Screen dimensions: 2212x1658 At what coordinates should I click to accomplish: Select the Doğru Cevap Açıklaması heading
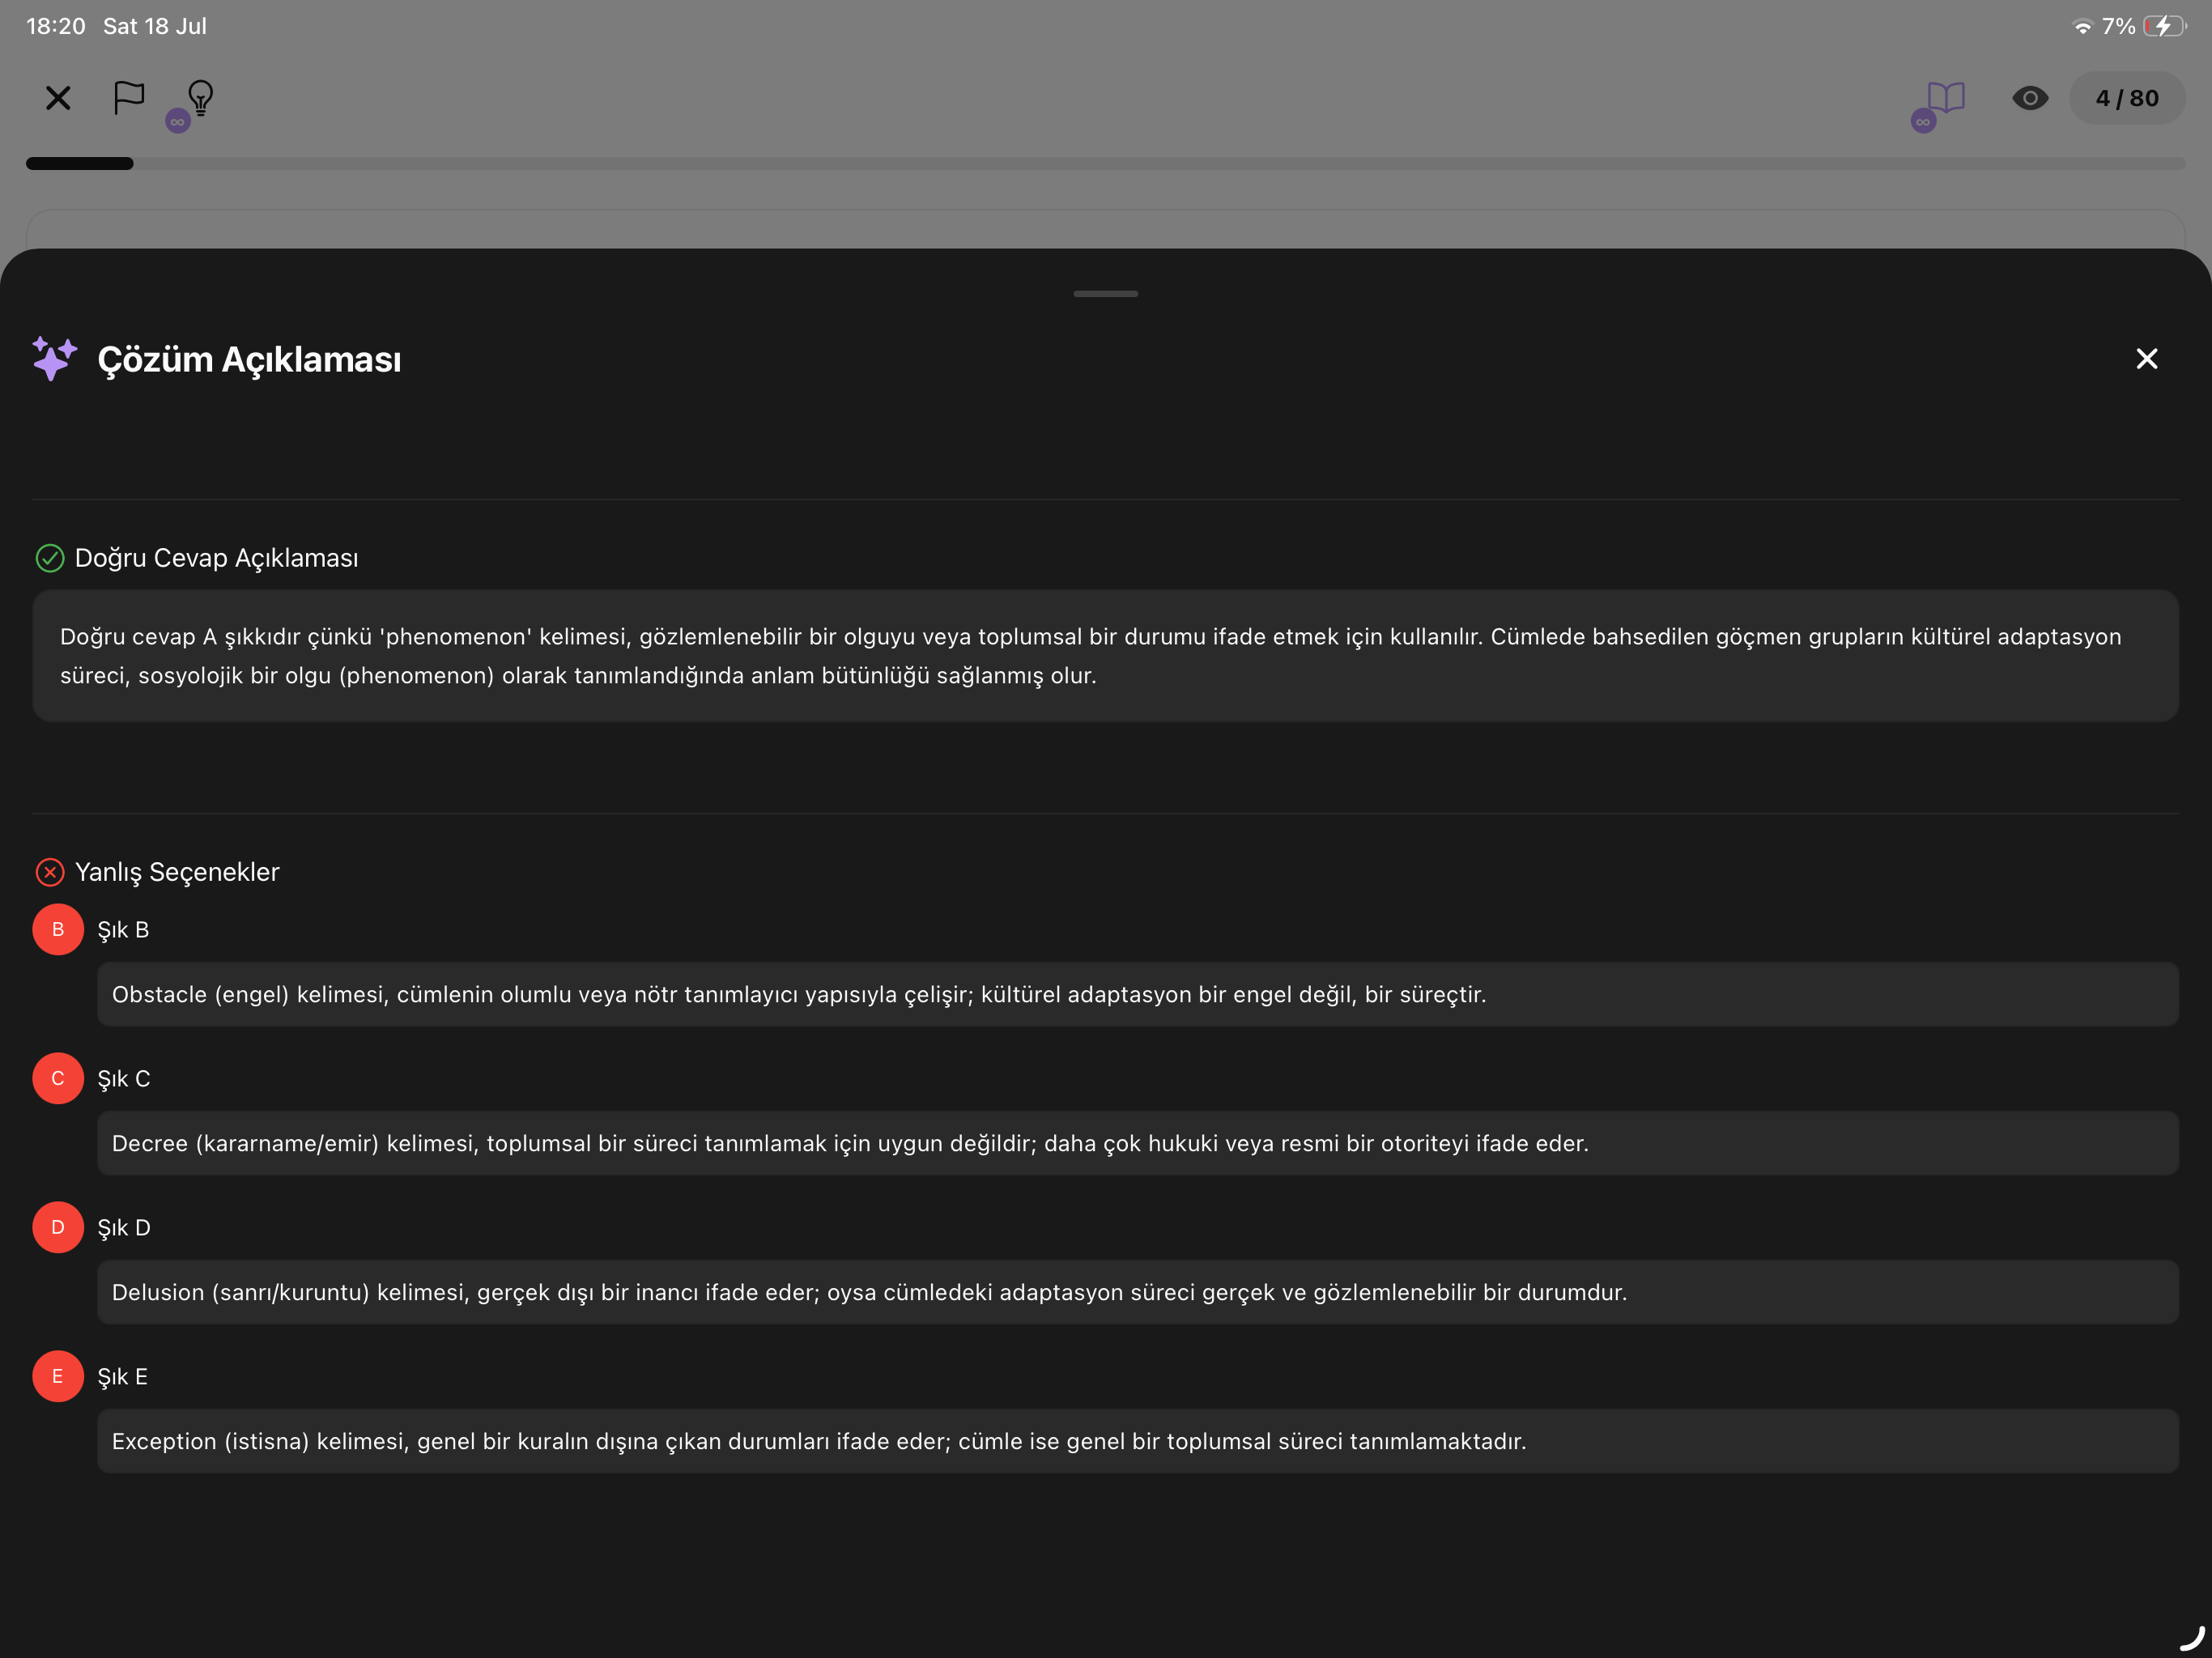(216, 558)
